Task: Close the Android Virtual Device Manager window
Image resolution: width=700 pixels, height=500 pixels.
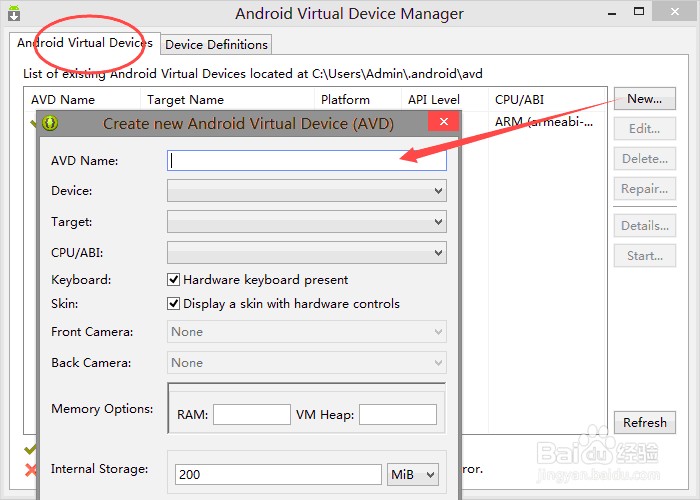Action: point(675,12)
